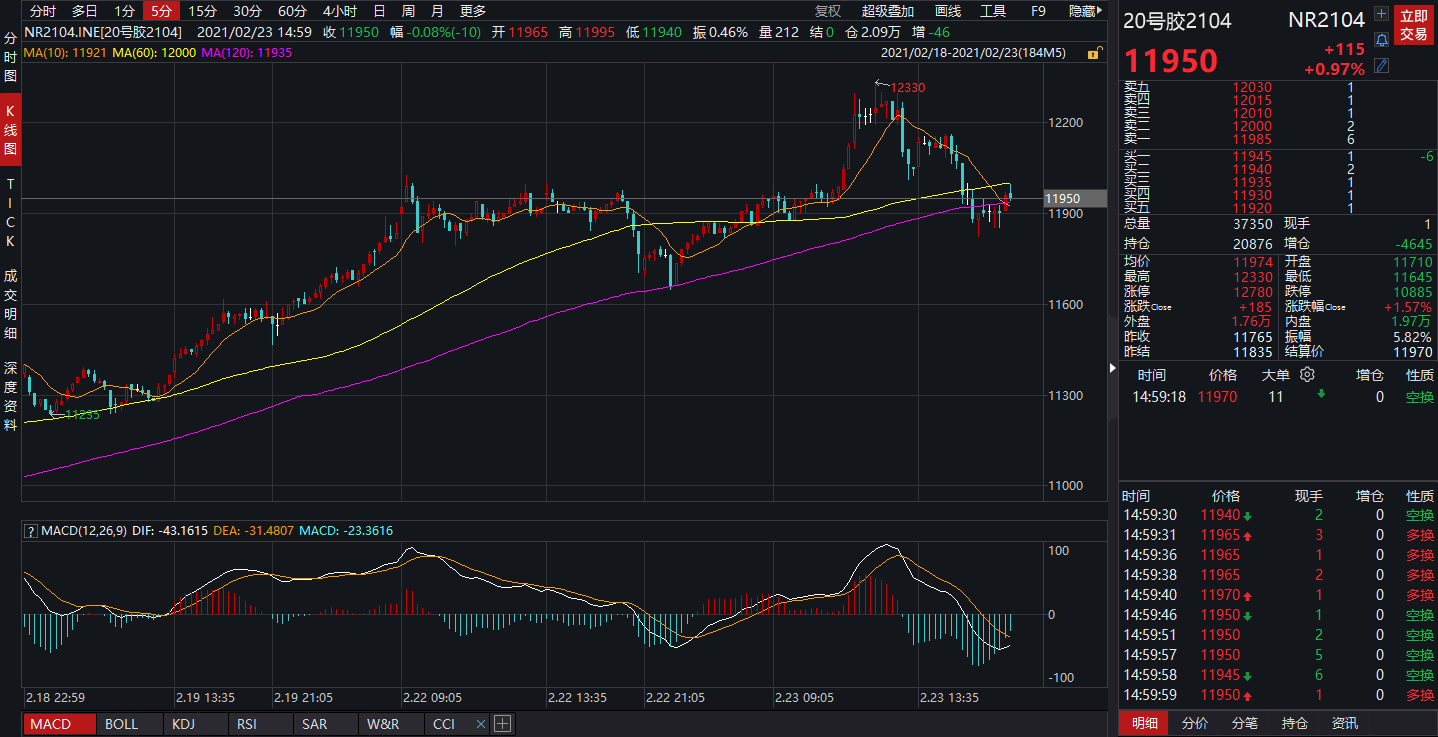Switch to the 15分 timeframe
The image size is (1438, 737).
(202, 11)
